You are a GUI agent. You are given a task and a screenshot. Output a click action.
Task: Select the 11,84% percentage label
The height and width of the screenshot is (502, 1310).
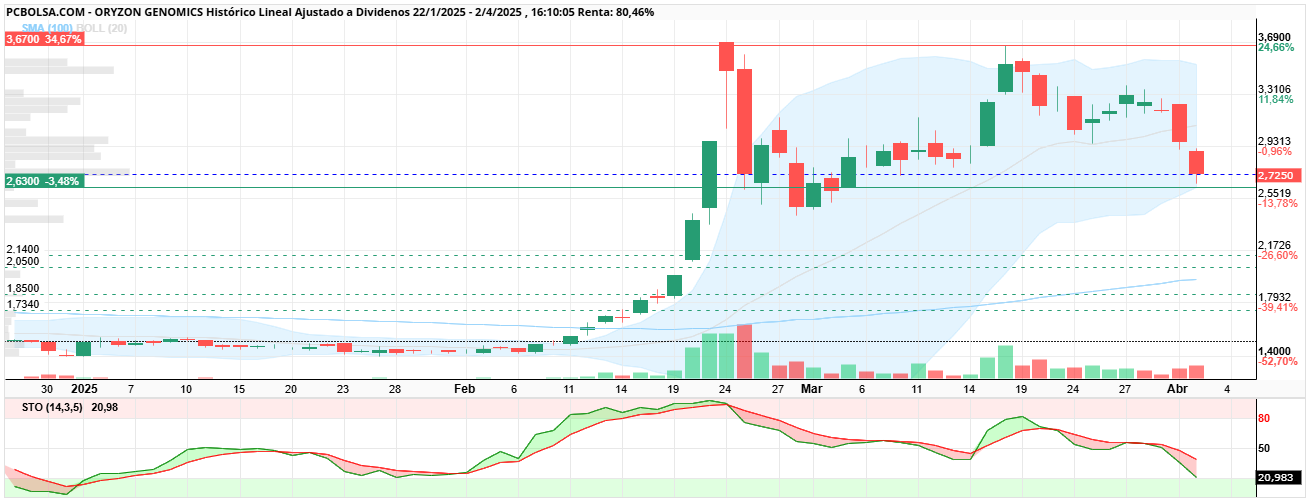click(x=1276, y=100)
